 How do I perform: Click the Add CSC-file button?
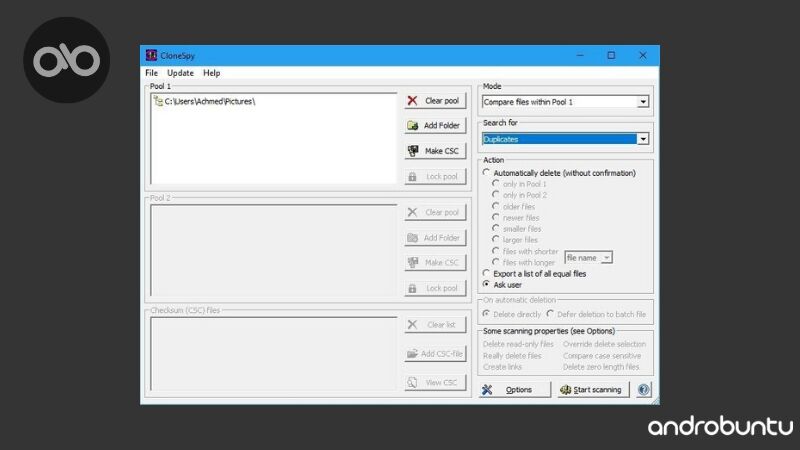tap(435, 354)
